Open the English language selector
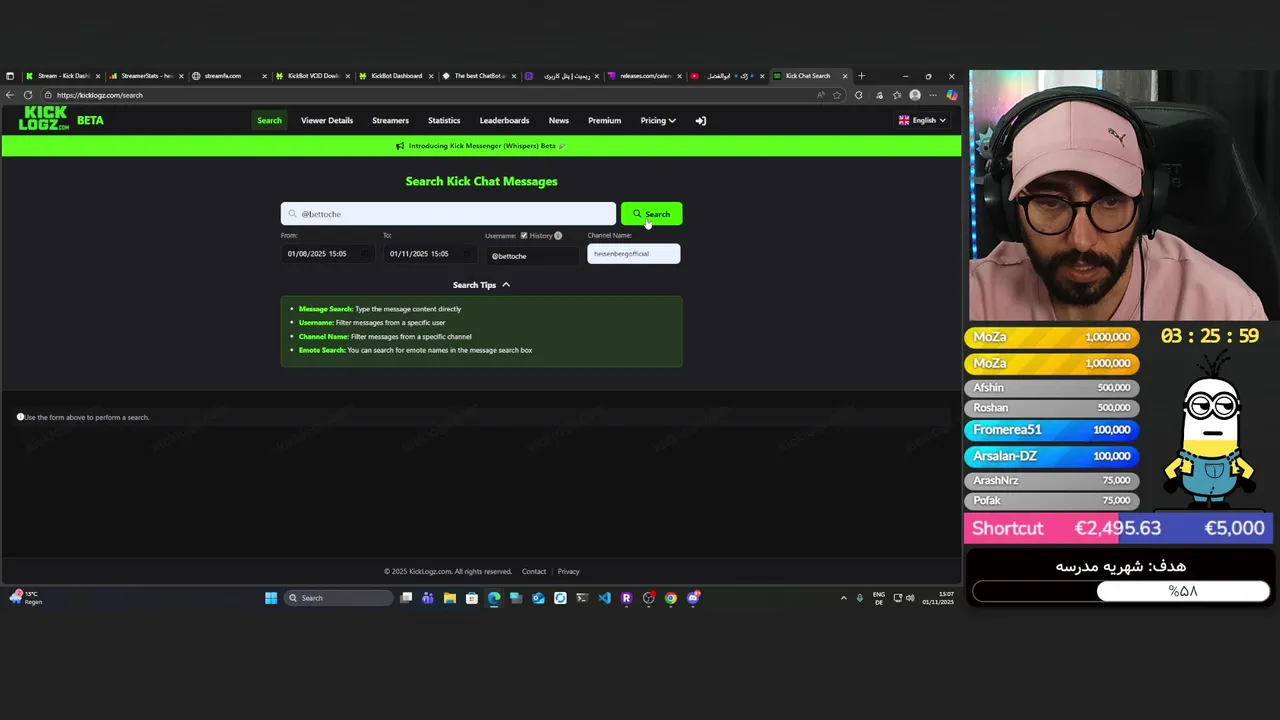This screenshot has width=1280, height=720. point(922,121)
